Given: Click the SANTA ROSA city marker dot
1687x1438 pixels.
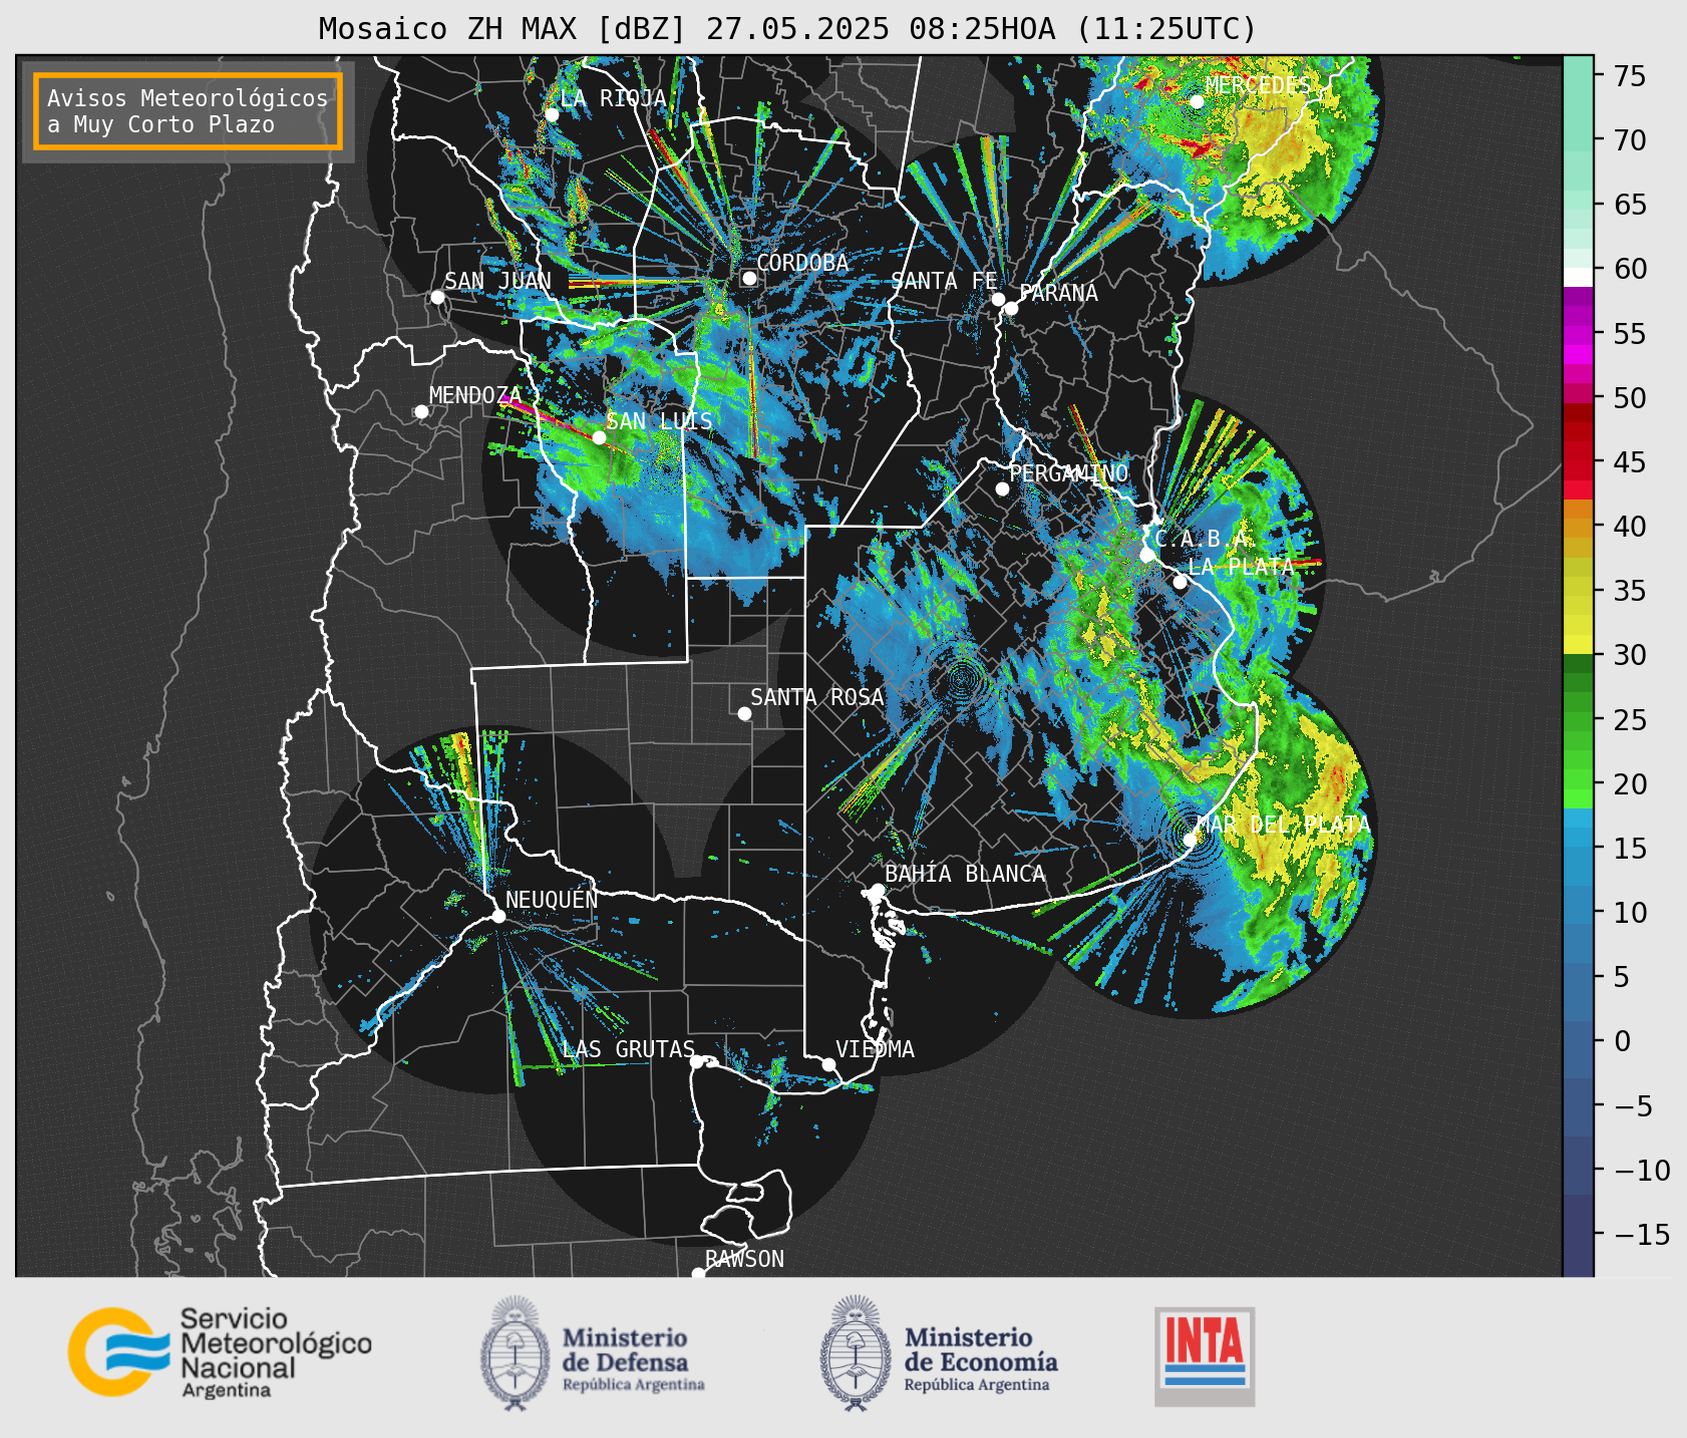Looking at the screenshot, I should [744, 713].
